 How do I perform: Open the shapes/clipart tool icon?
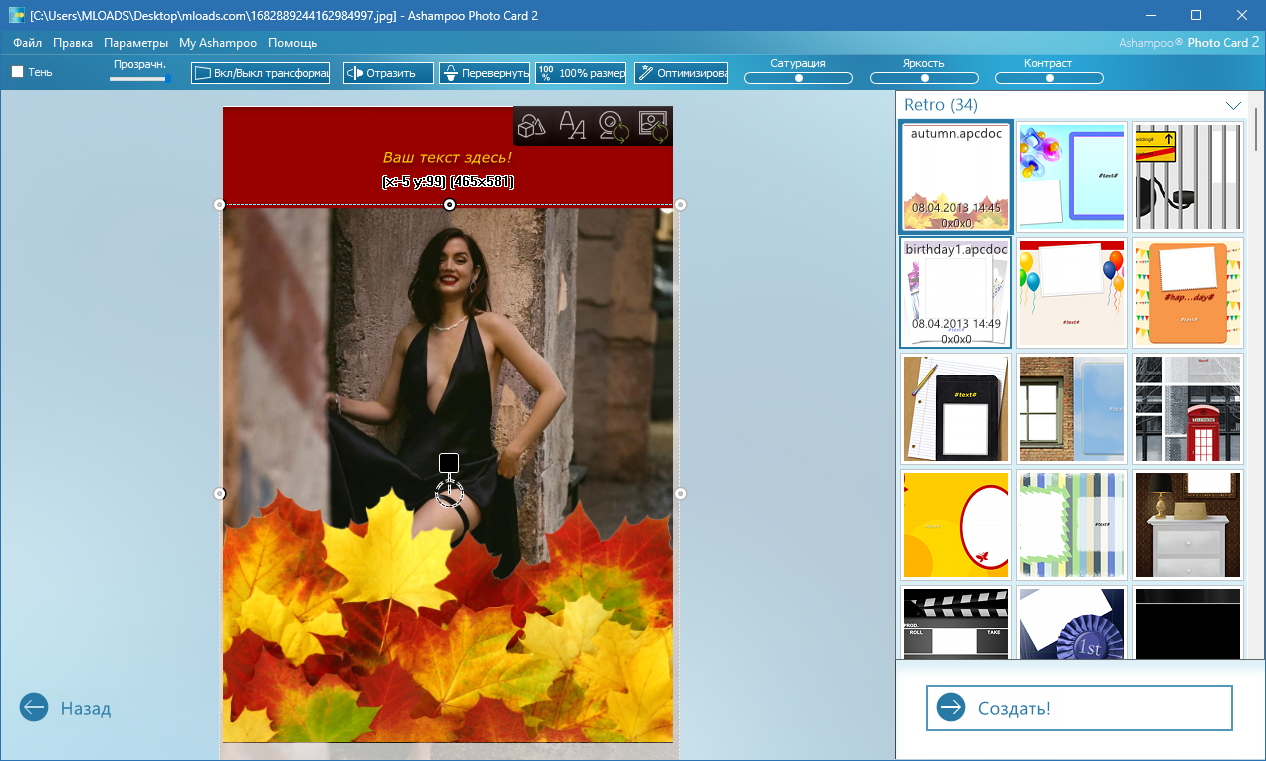click(532, 126)
